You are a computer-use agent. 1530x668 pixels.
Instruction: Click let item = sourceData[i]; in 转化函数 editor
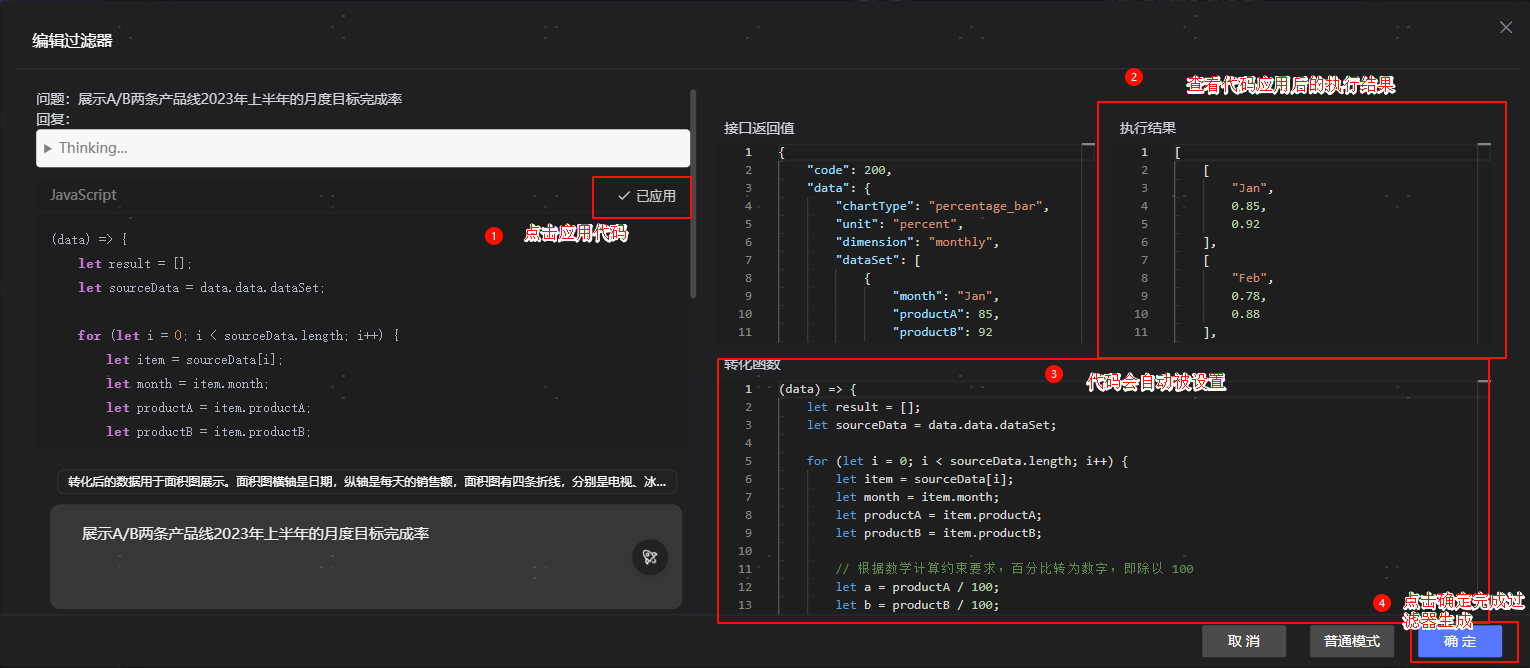click(x=923, y=479)
